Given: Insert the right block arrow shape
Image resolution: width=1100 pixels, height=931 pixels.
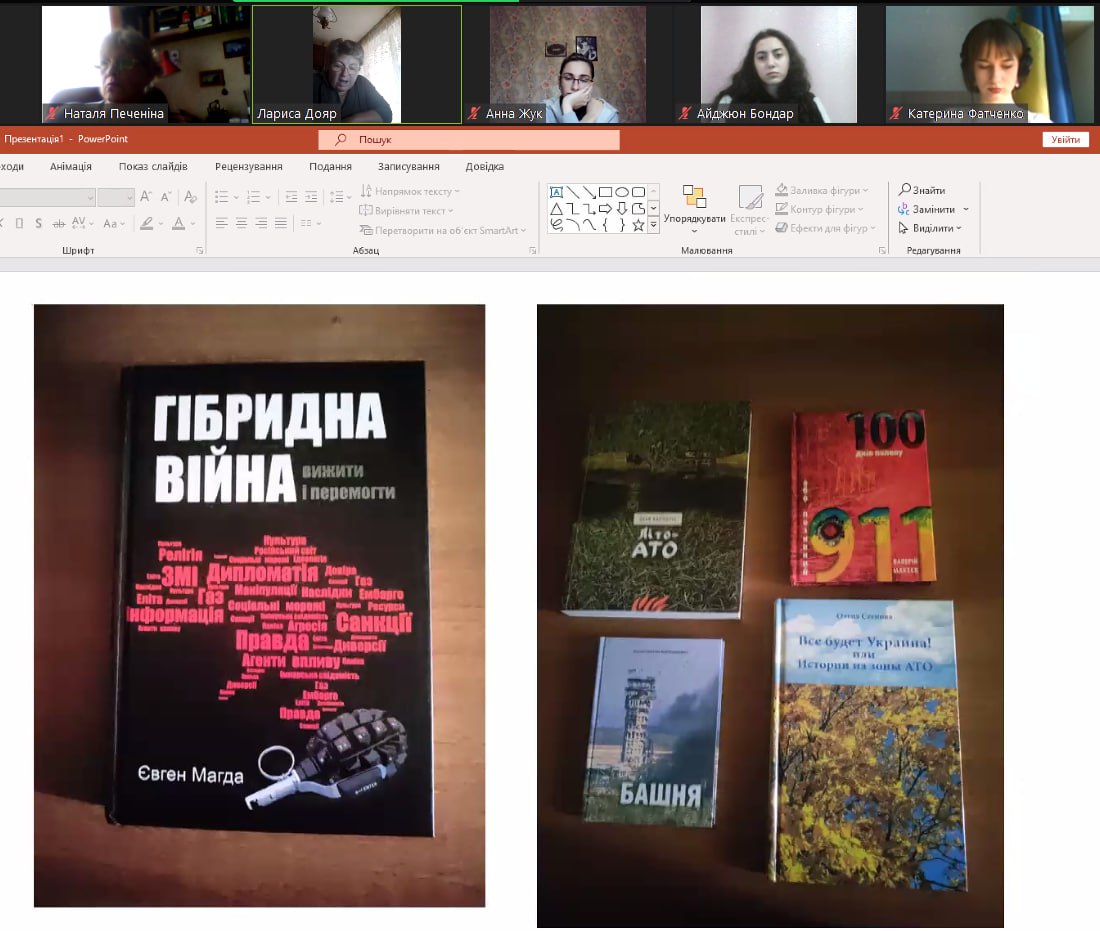Looking at the screenshot, I should pyautogui.click(x=605, y=208).
